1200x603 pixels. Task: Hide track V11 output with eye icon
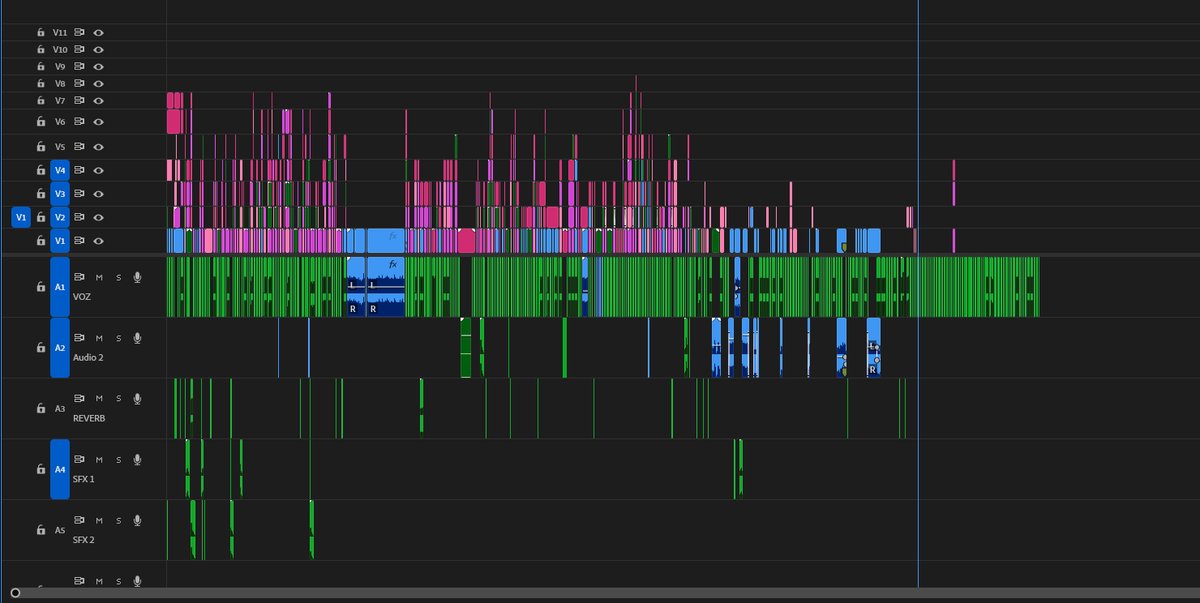99,33
